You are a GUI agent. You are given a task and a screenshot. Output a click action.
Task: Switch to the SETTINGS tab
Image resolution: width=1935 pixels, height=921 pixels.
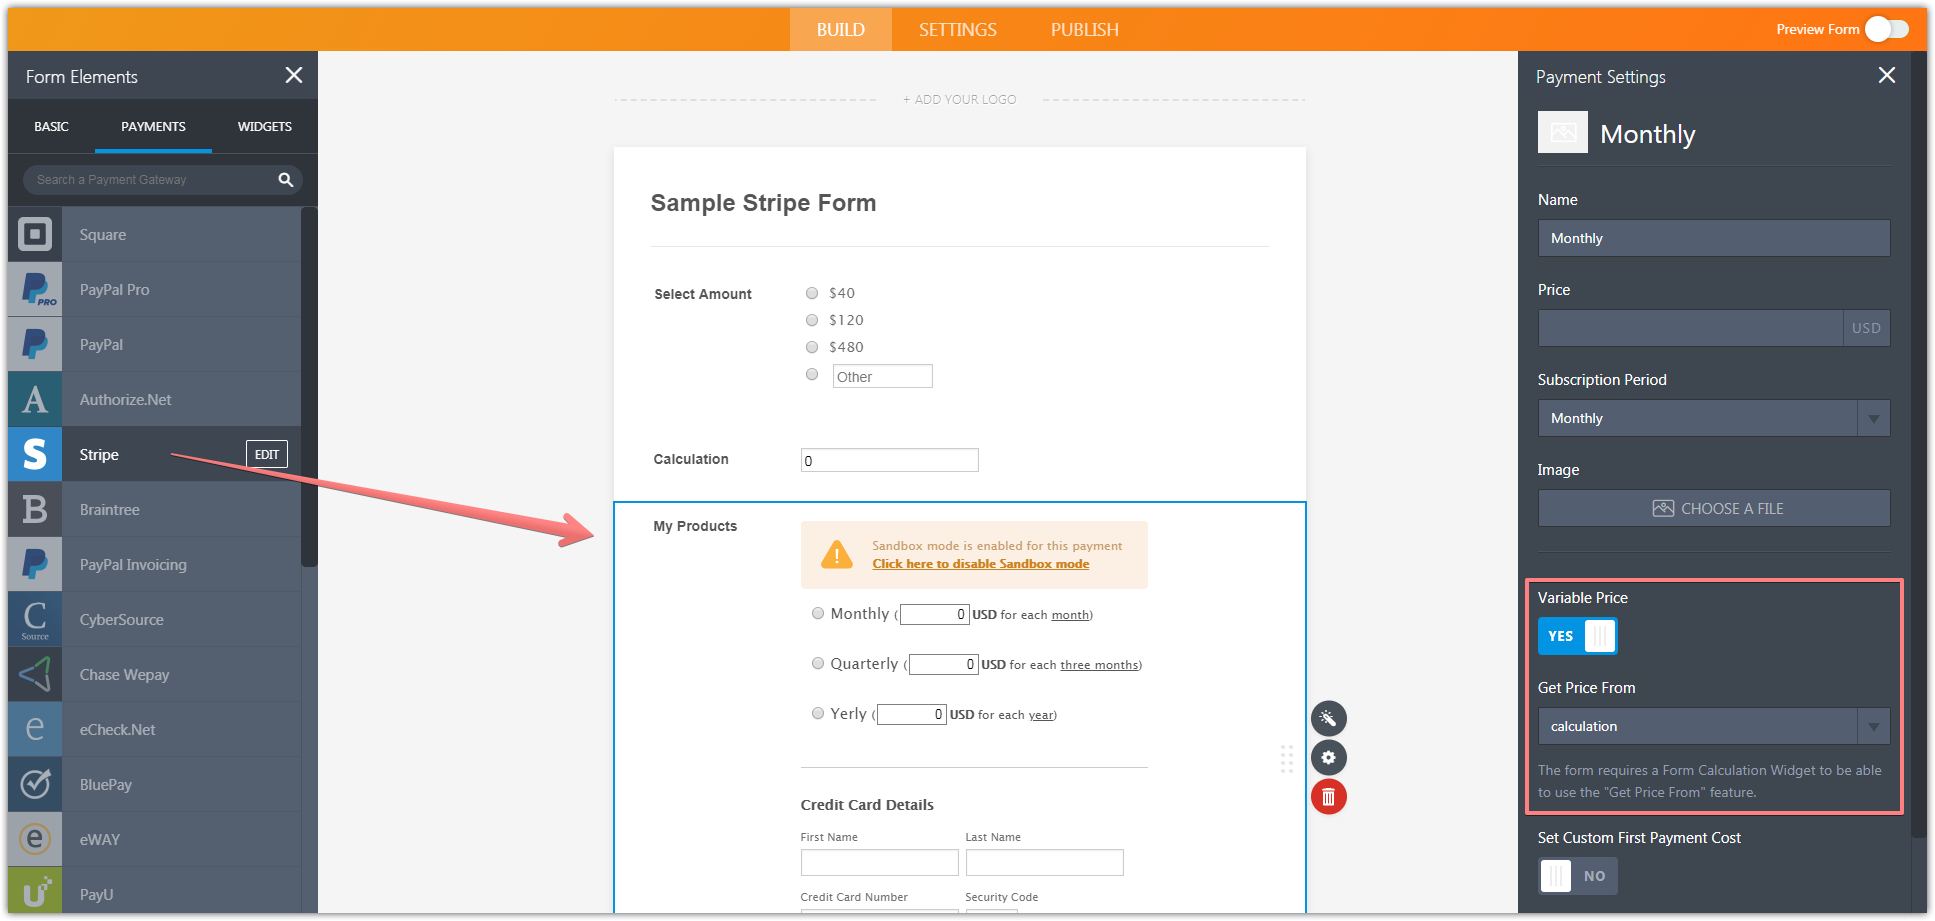pos(956,29)
